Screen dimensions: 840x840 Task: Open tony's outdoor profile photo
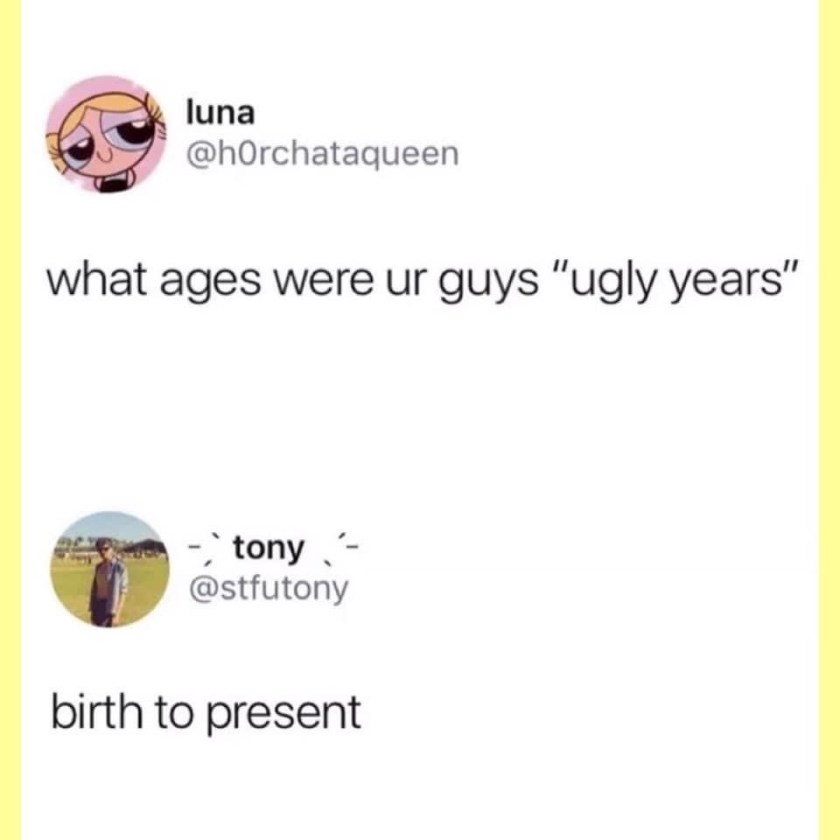[110, 569]
